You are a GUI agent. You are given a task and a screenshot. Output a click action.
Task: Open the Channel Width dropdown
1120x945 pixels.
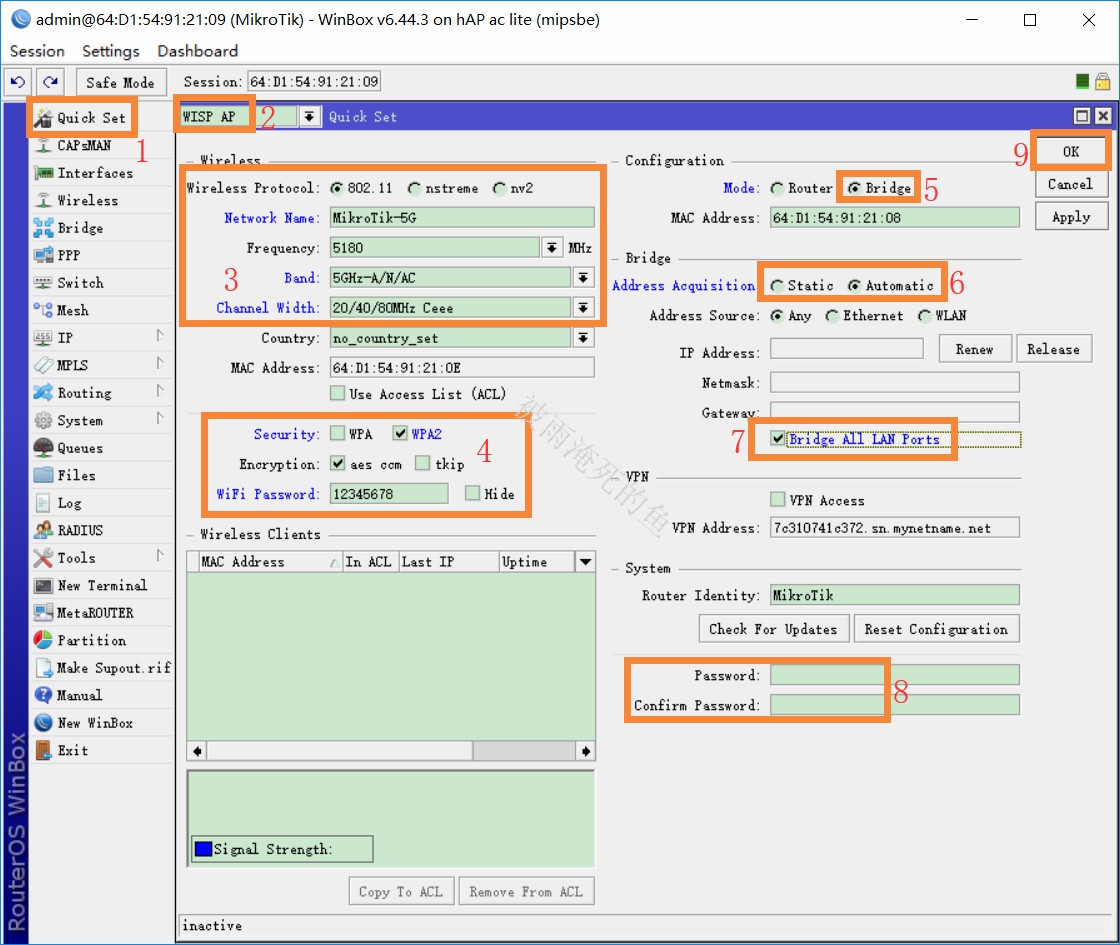coord(583,308)
